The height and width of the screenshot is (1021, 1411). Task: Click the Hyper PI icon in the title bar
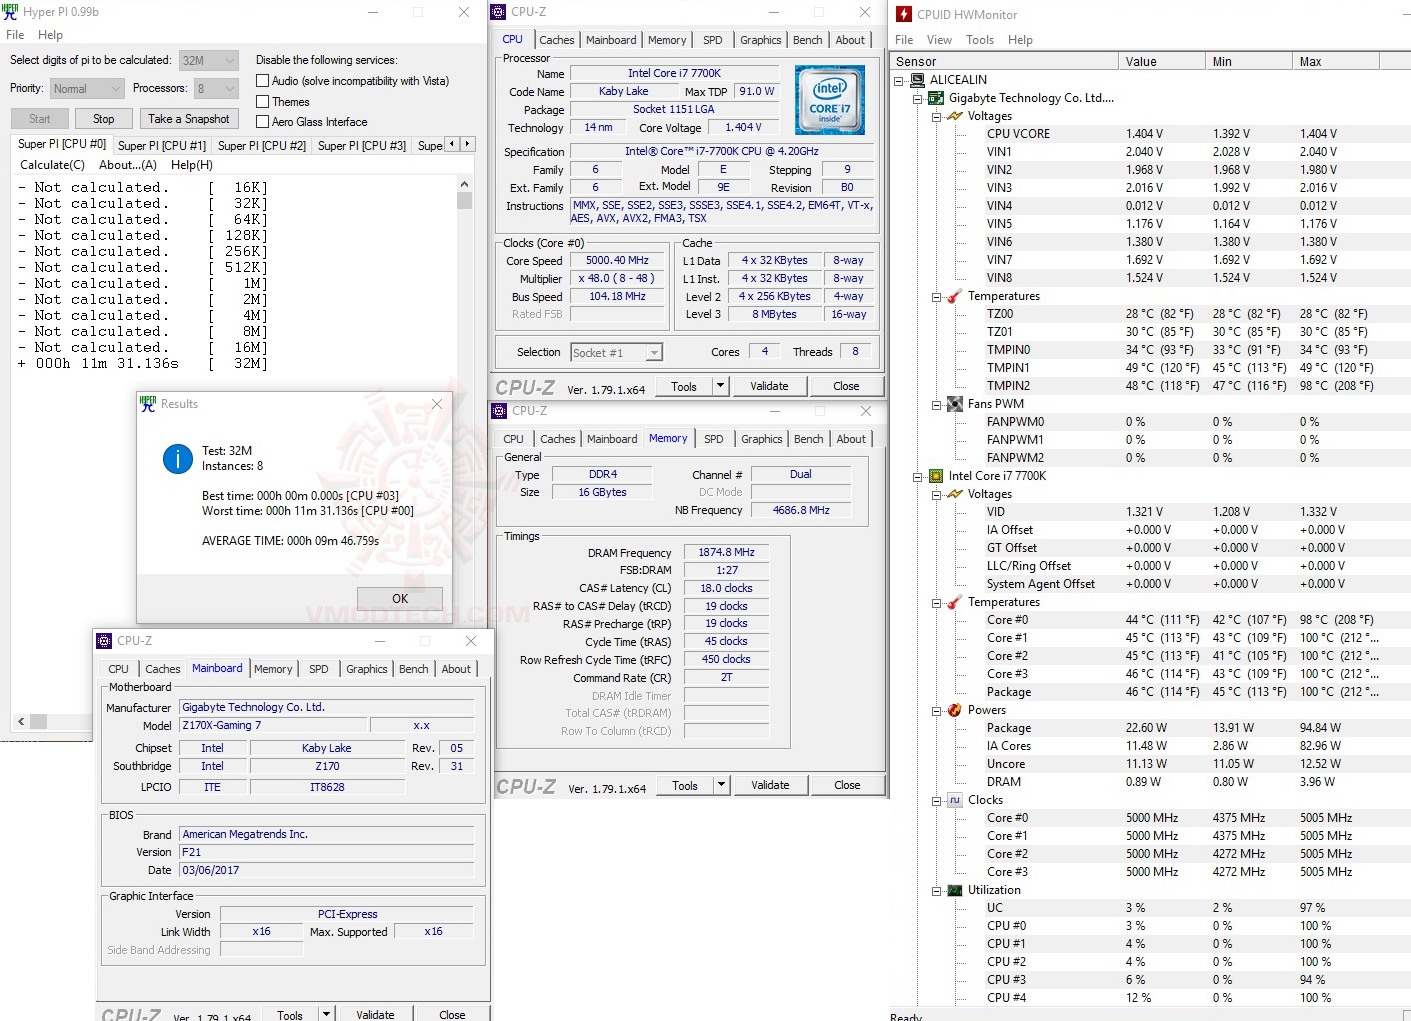[10, 11]
